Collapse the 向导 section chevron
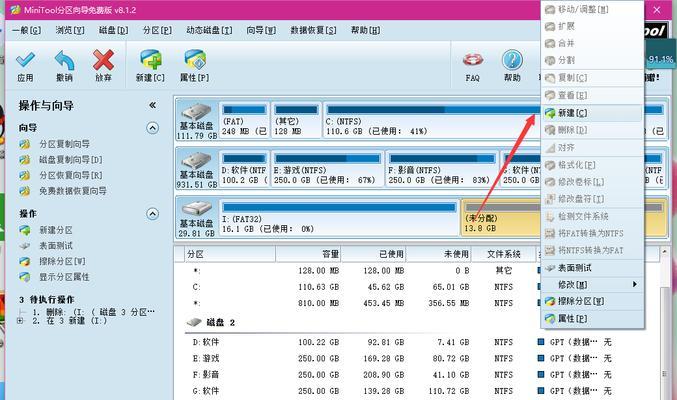Image resolution: width=677 pixels, height=400 pixels. [152, 128]
